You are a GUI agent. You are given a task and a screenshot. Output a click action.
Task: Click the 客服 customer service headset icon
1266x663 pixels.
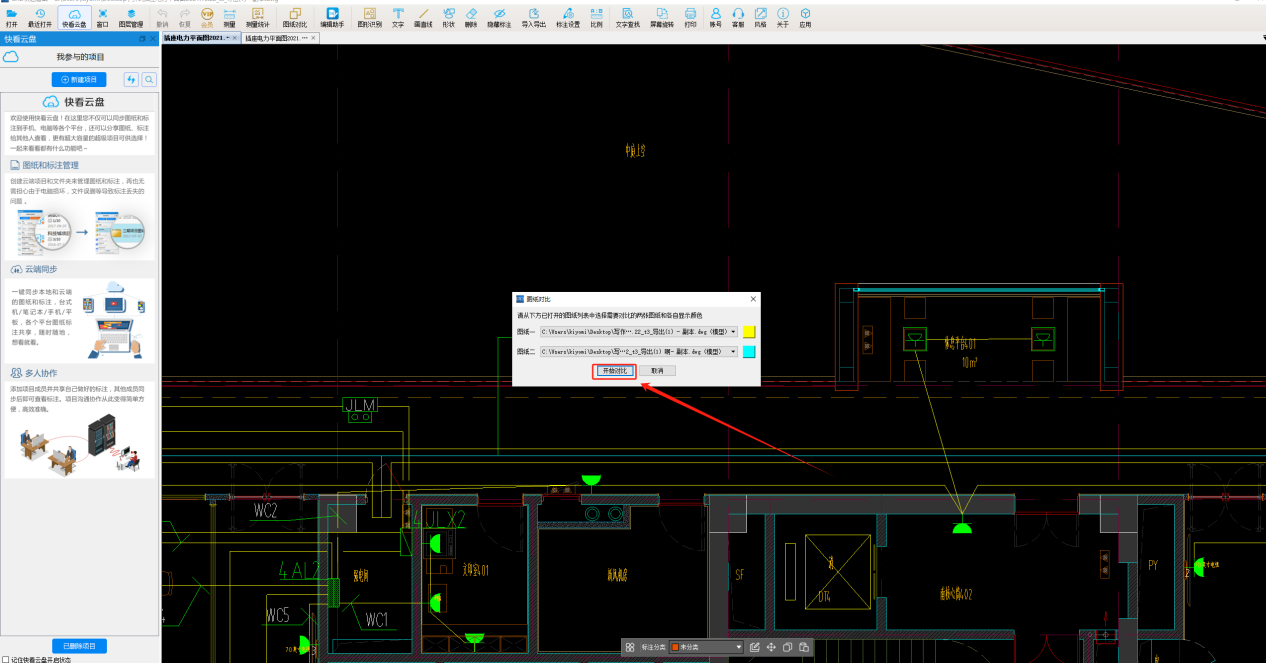pyautogui.click(x=738, y=16)
